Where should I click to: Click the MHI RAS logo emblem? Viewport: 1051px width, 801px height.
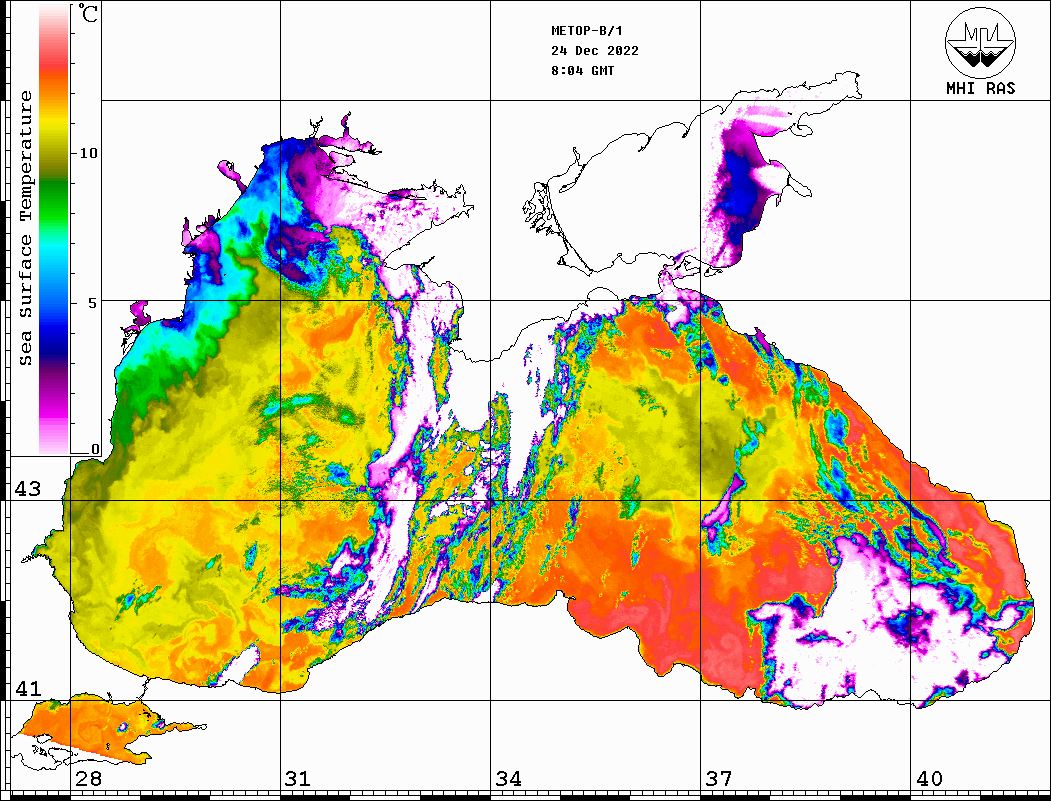(980, 42)
